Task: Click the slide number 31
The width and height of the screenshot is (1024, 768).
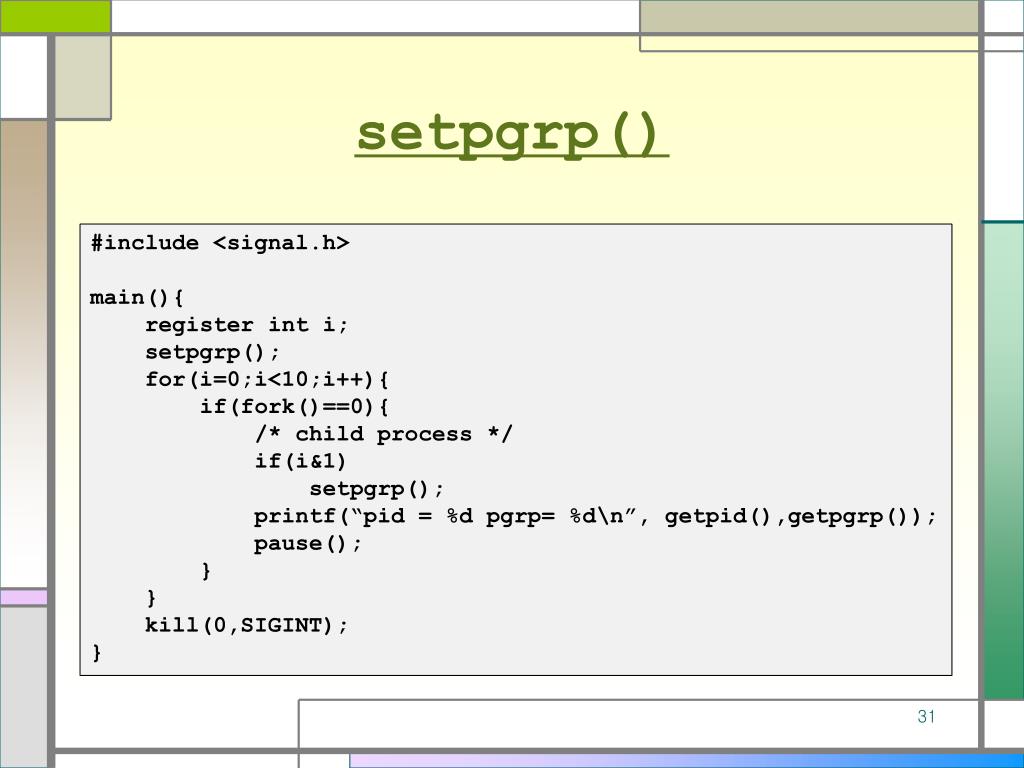Action: (x=926, y=716)
